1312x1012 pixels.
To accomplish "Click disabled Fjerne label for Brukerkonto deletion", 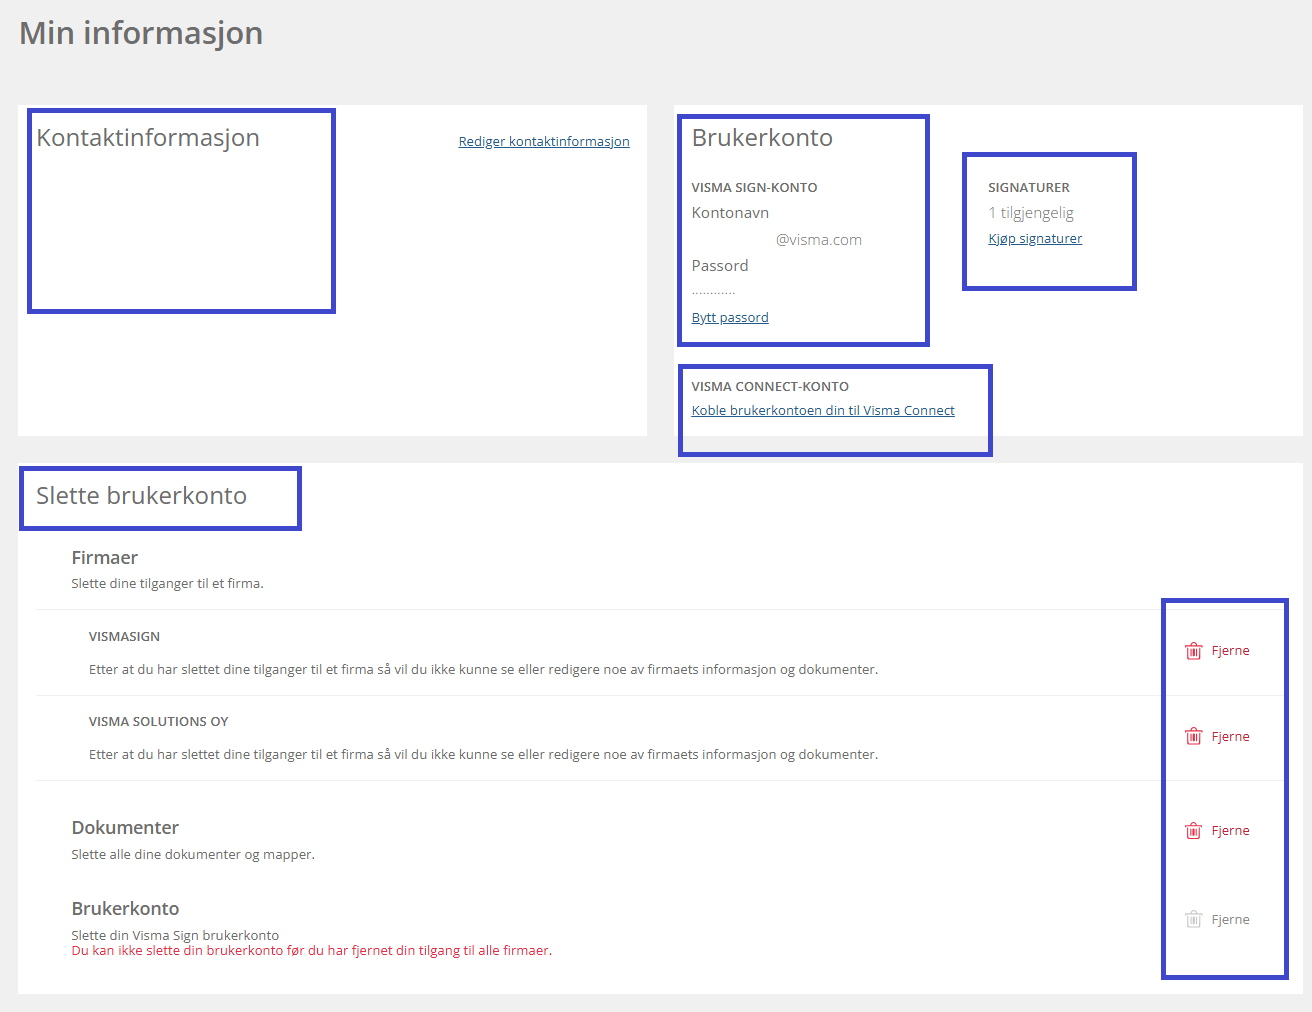I will tap(1230, 920).
